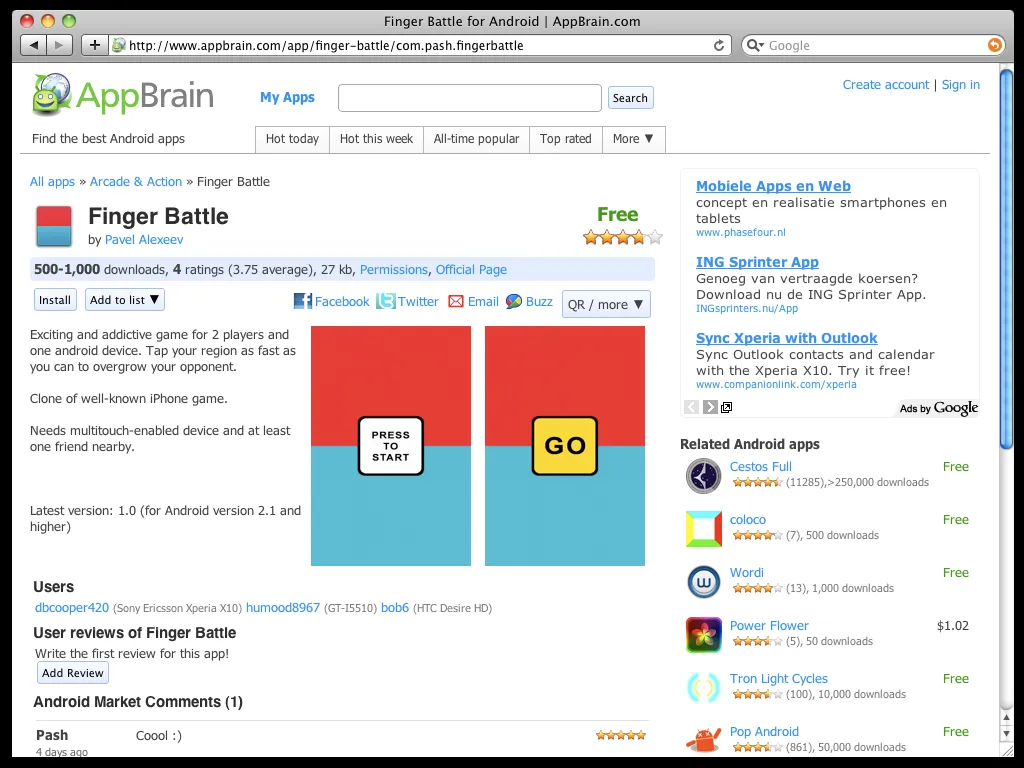Image resolution: width=1024 pixels, height=768 pixels.
Task: Open the Google search magnifier menu
Action: point(755,45)
